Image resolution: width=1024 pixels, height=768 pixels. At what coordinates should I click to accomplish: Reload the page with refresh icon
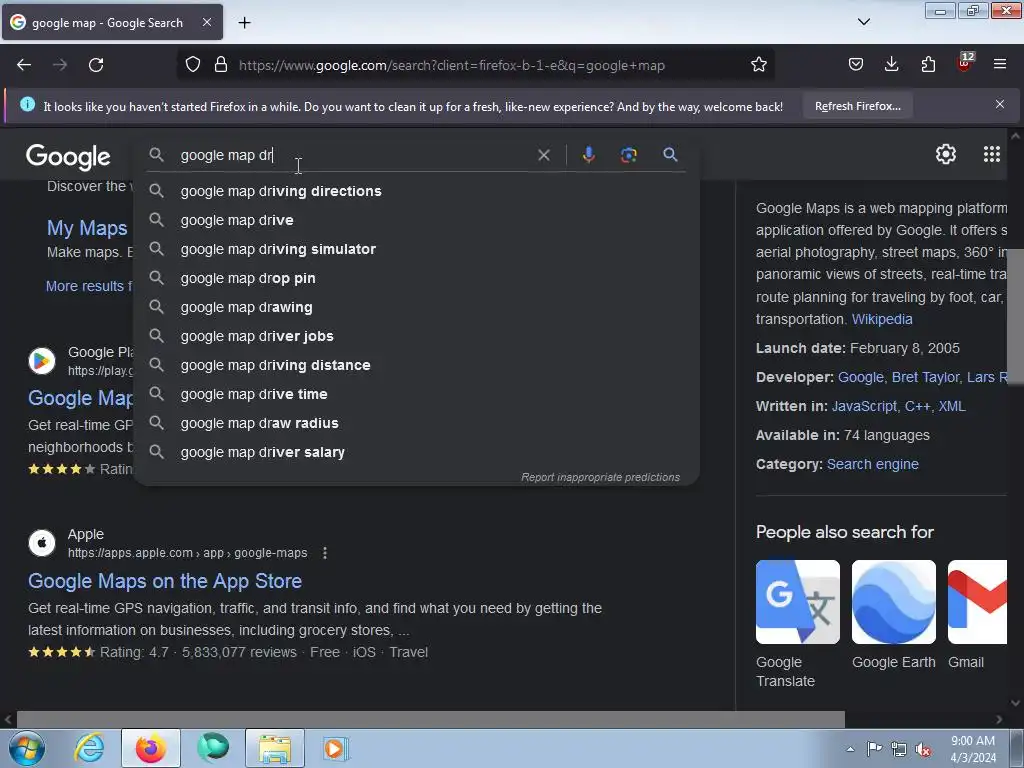point(96,65)
